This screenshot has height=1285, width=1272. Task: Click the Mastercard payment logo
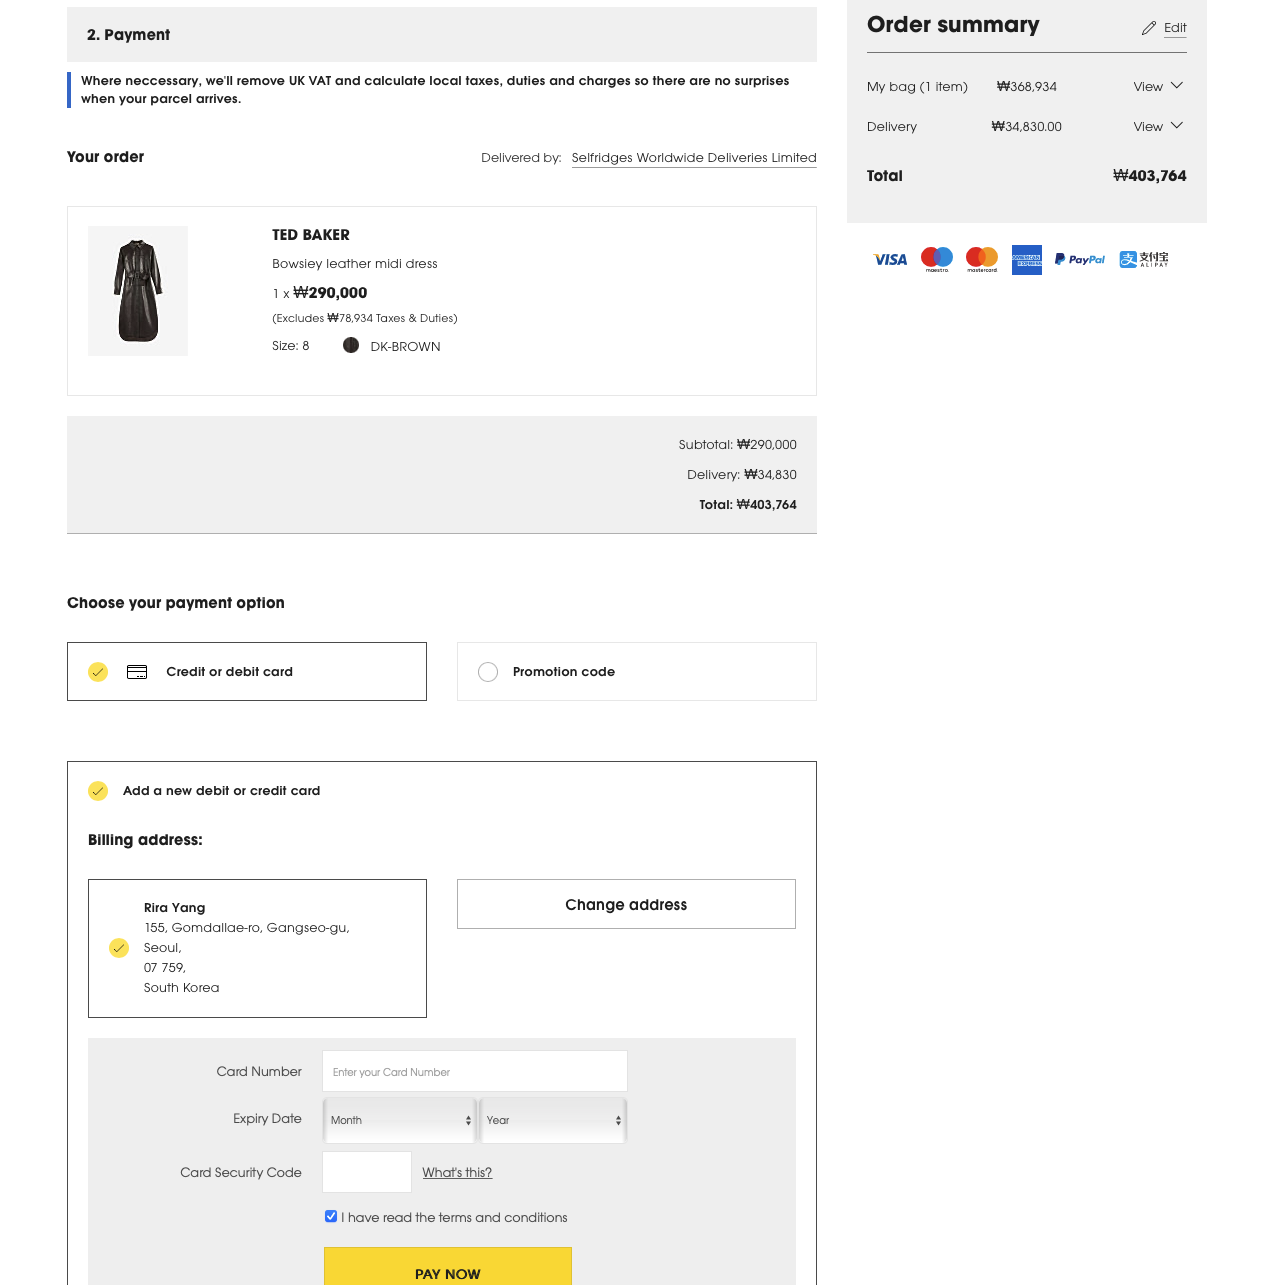coord(982,259)
